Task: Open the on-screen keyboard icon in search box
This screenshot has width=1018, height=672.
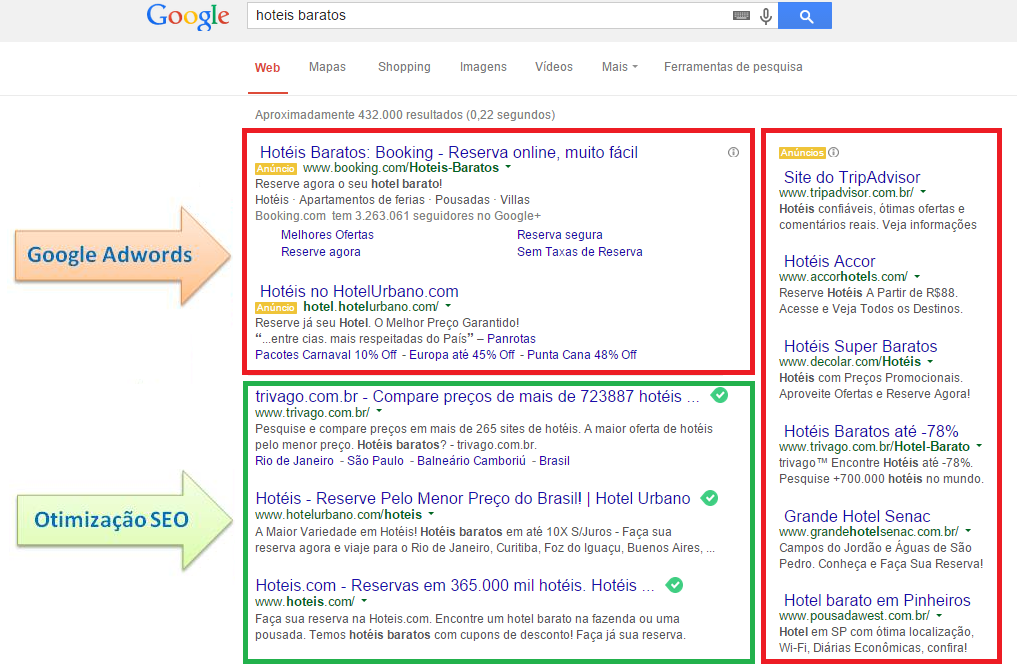Action: point(741,16)
